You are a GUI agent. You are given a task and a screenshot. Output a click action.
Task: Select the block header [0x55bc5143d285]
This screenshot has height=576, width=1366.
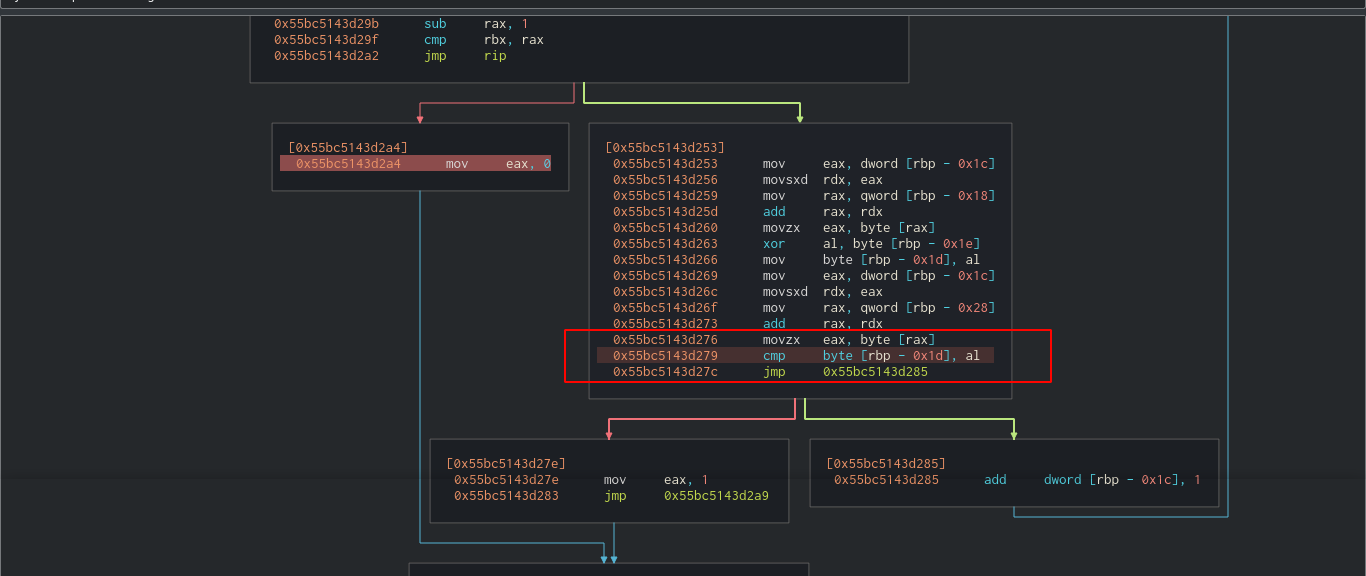(886, 464)
